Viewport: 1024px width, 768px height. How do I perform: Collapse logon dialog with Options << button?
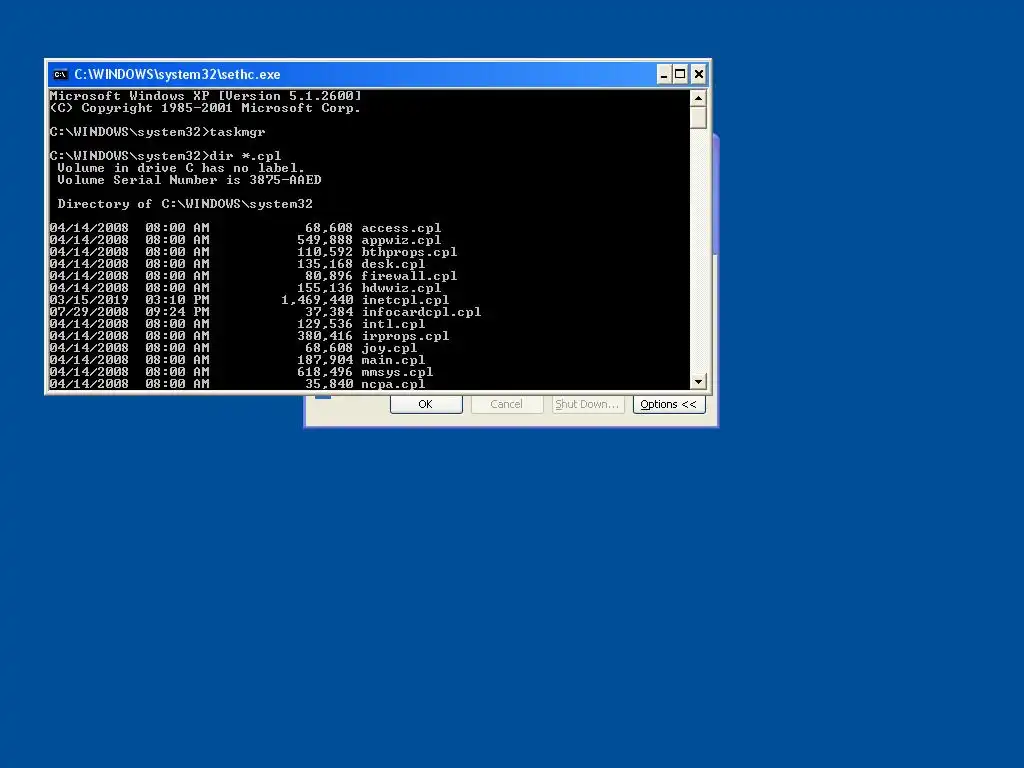click(669, 404)
